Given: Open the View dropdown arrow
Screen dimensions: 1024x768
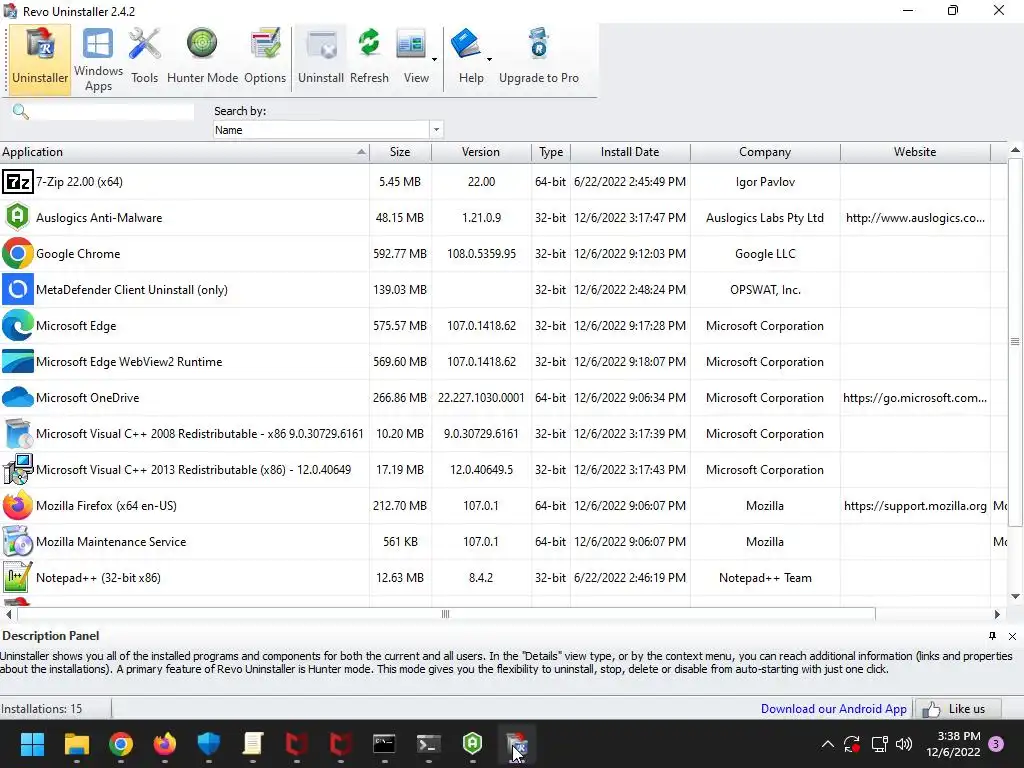Looking at the screenshot, I should [434, 60].
